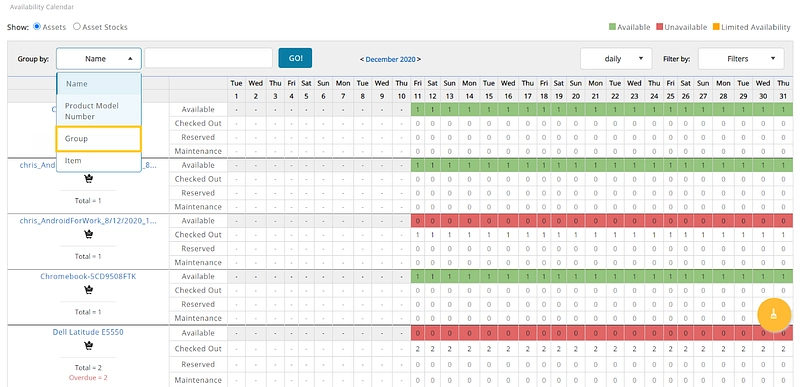Viewport: 800px width, 387px height.
Task: Open the daily view dropdown
Action: pos(616,59)
